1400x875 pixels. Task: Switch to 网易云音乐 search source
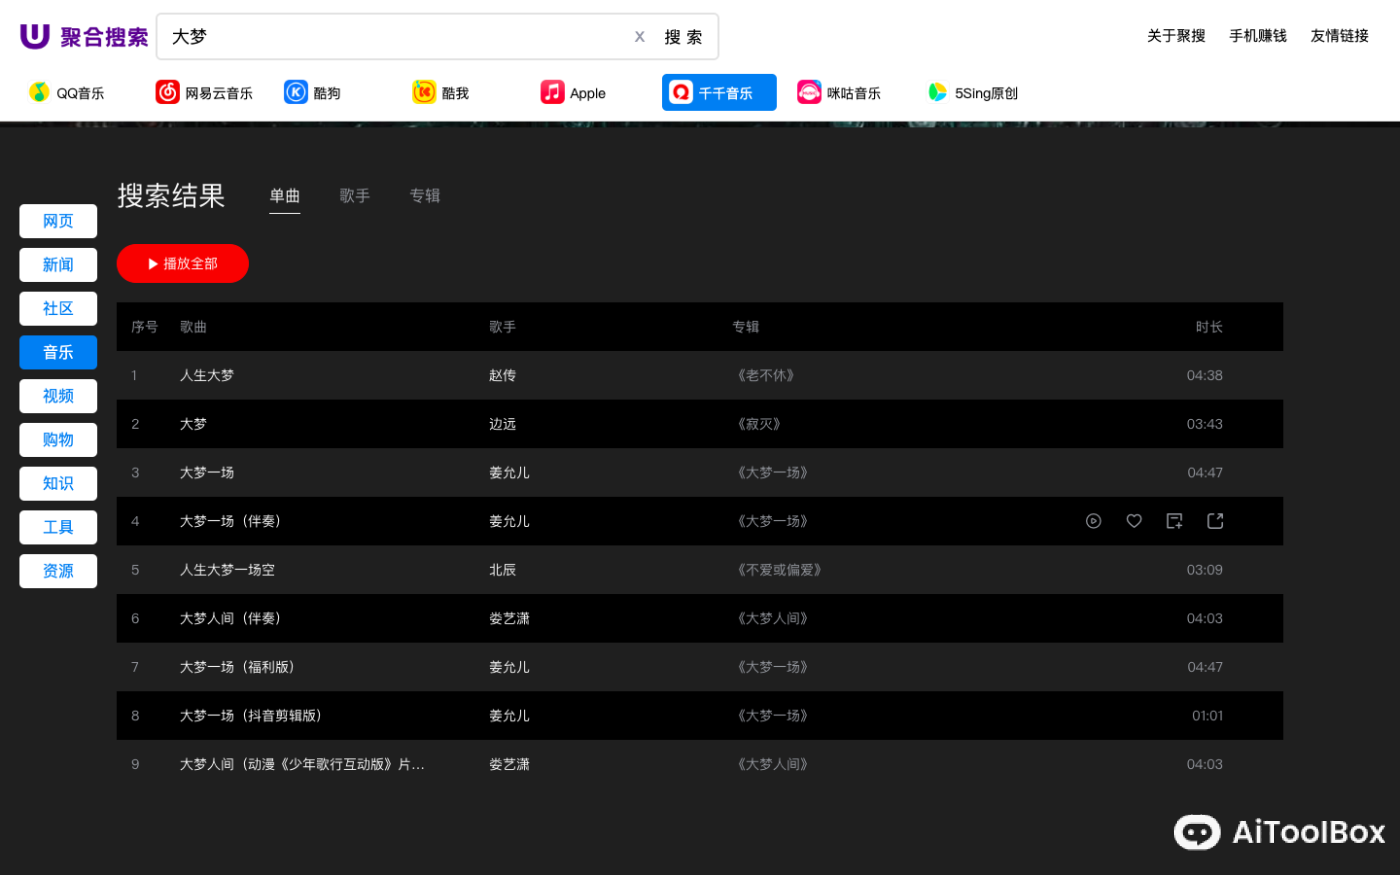(x=203, y=92)
